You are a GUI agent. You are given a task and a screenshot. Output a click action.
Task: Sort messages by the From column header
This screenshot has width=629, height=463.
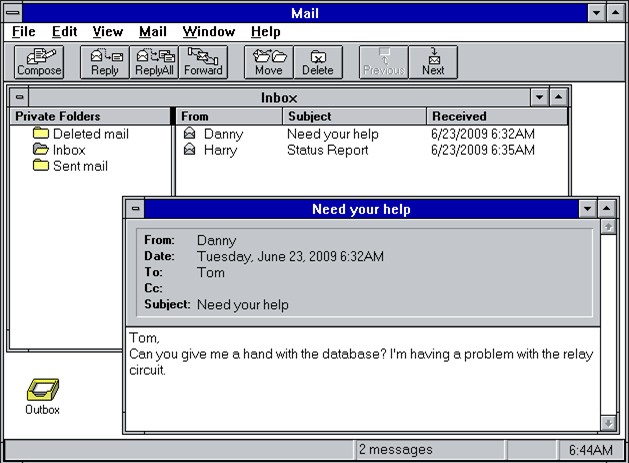click(x=229, y=116)
